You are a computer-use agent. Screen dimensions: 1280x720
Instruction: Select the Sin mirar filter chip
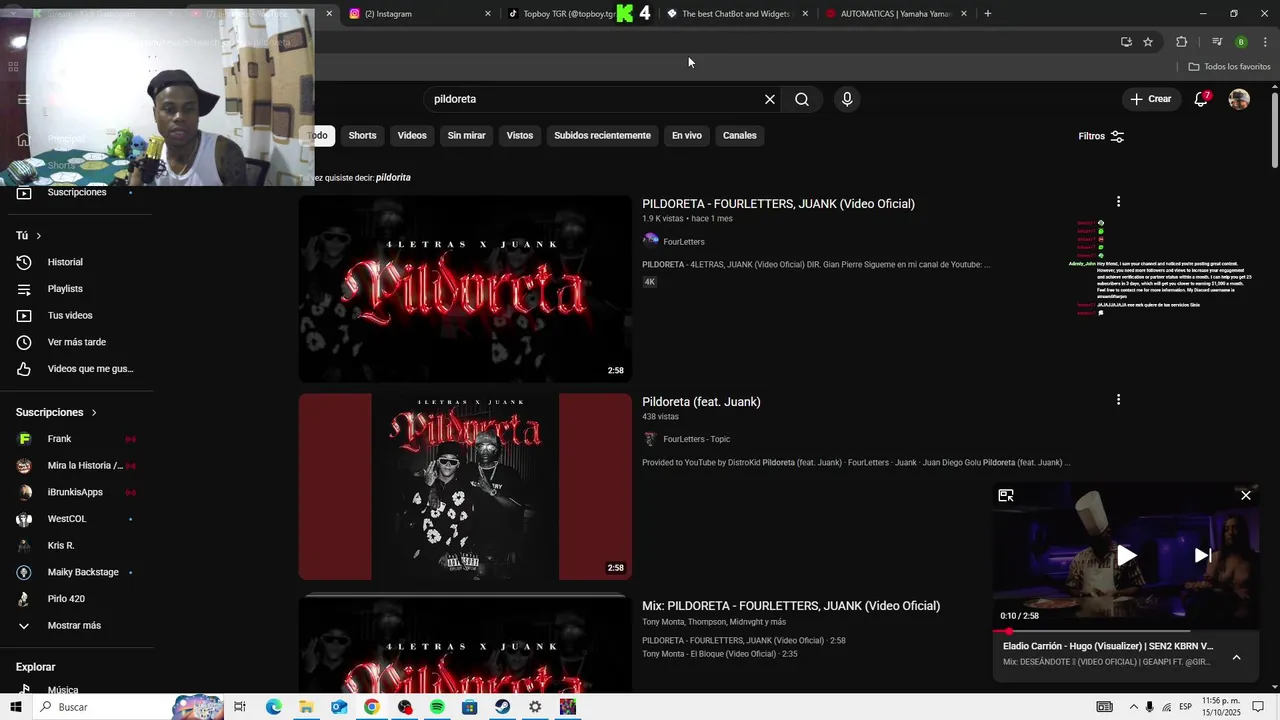(466, 136)
